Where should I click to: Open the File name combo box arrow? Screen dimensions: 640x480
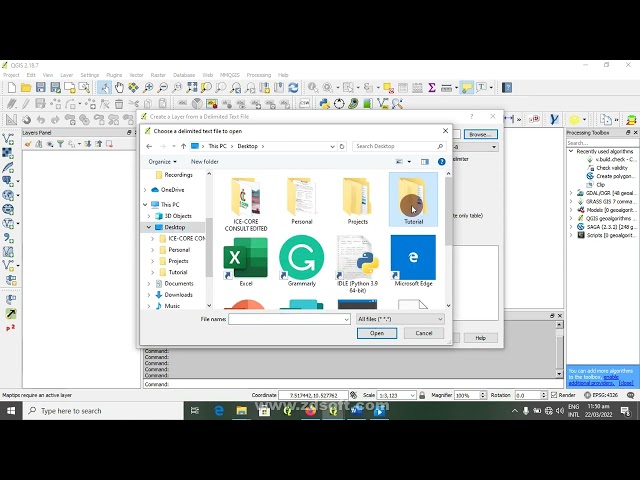[x=346, y=319]
